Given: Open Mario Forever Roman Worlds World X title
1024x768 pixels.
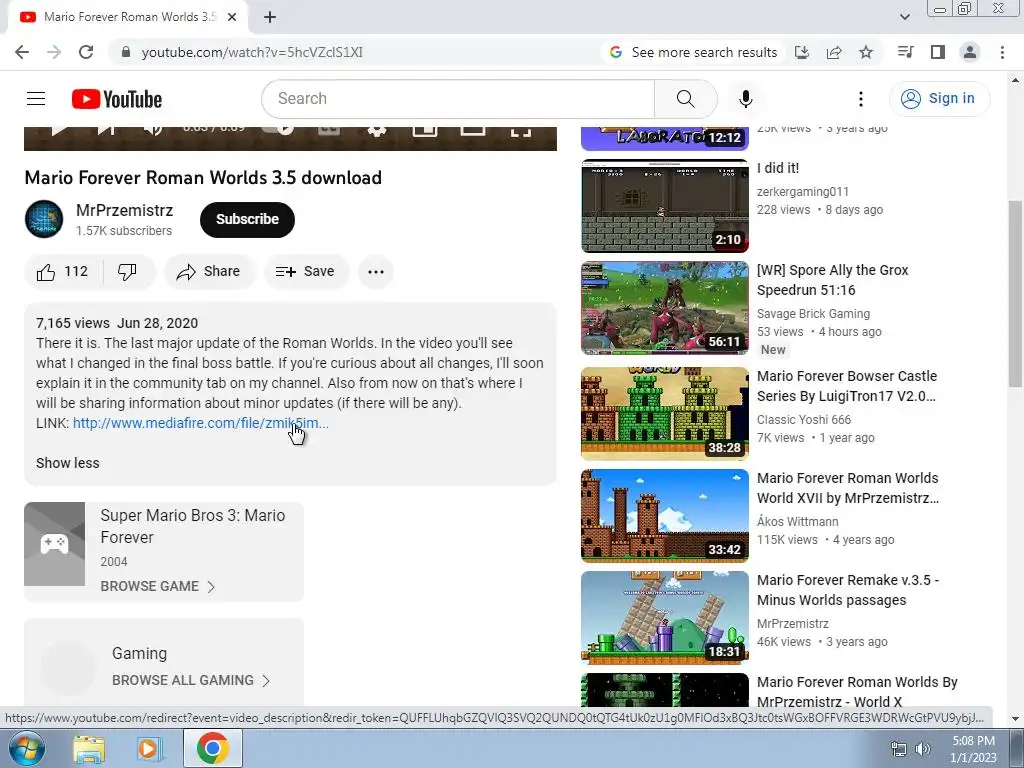Looking at the screenshot, I should [857, 692].
